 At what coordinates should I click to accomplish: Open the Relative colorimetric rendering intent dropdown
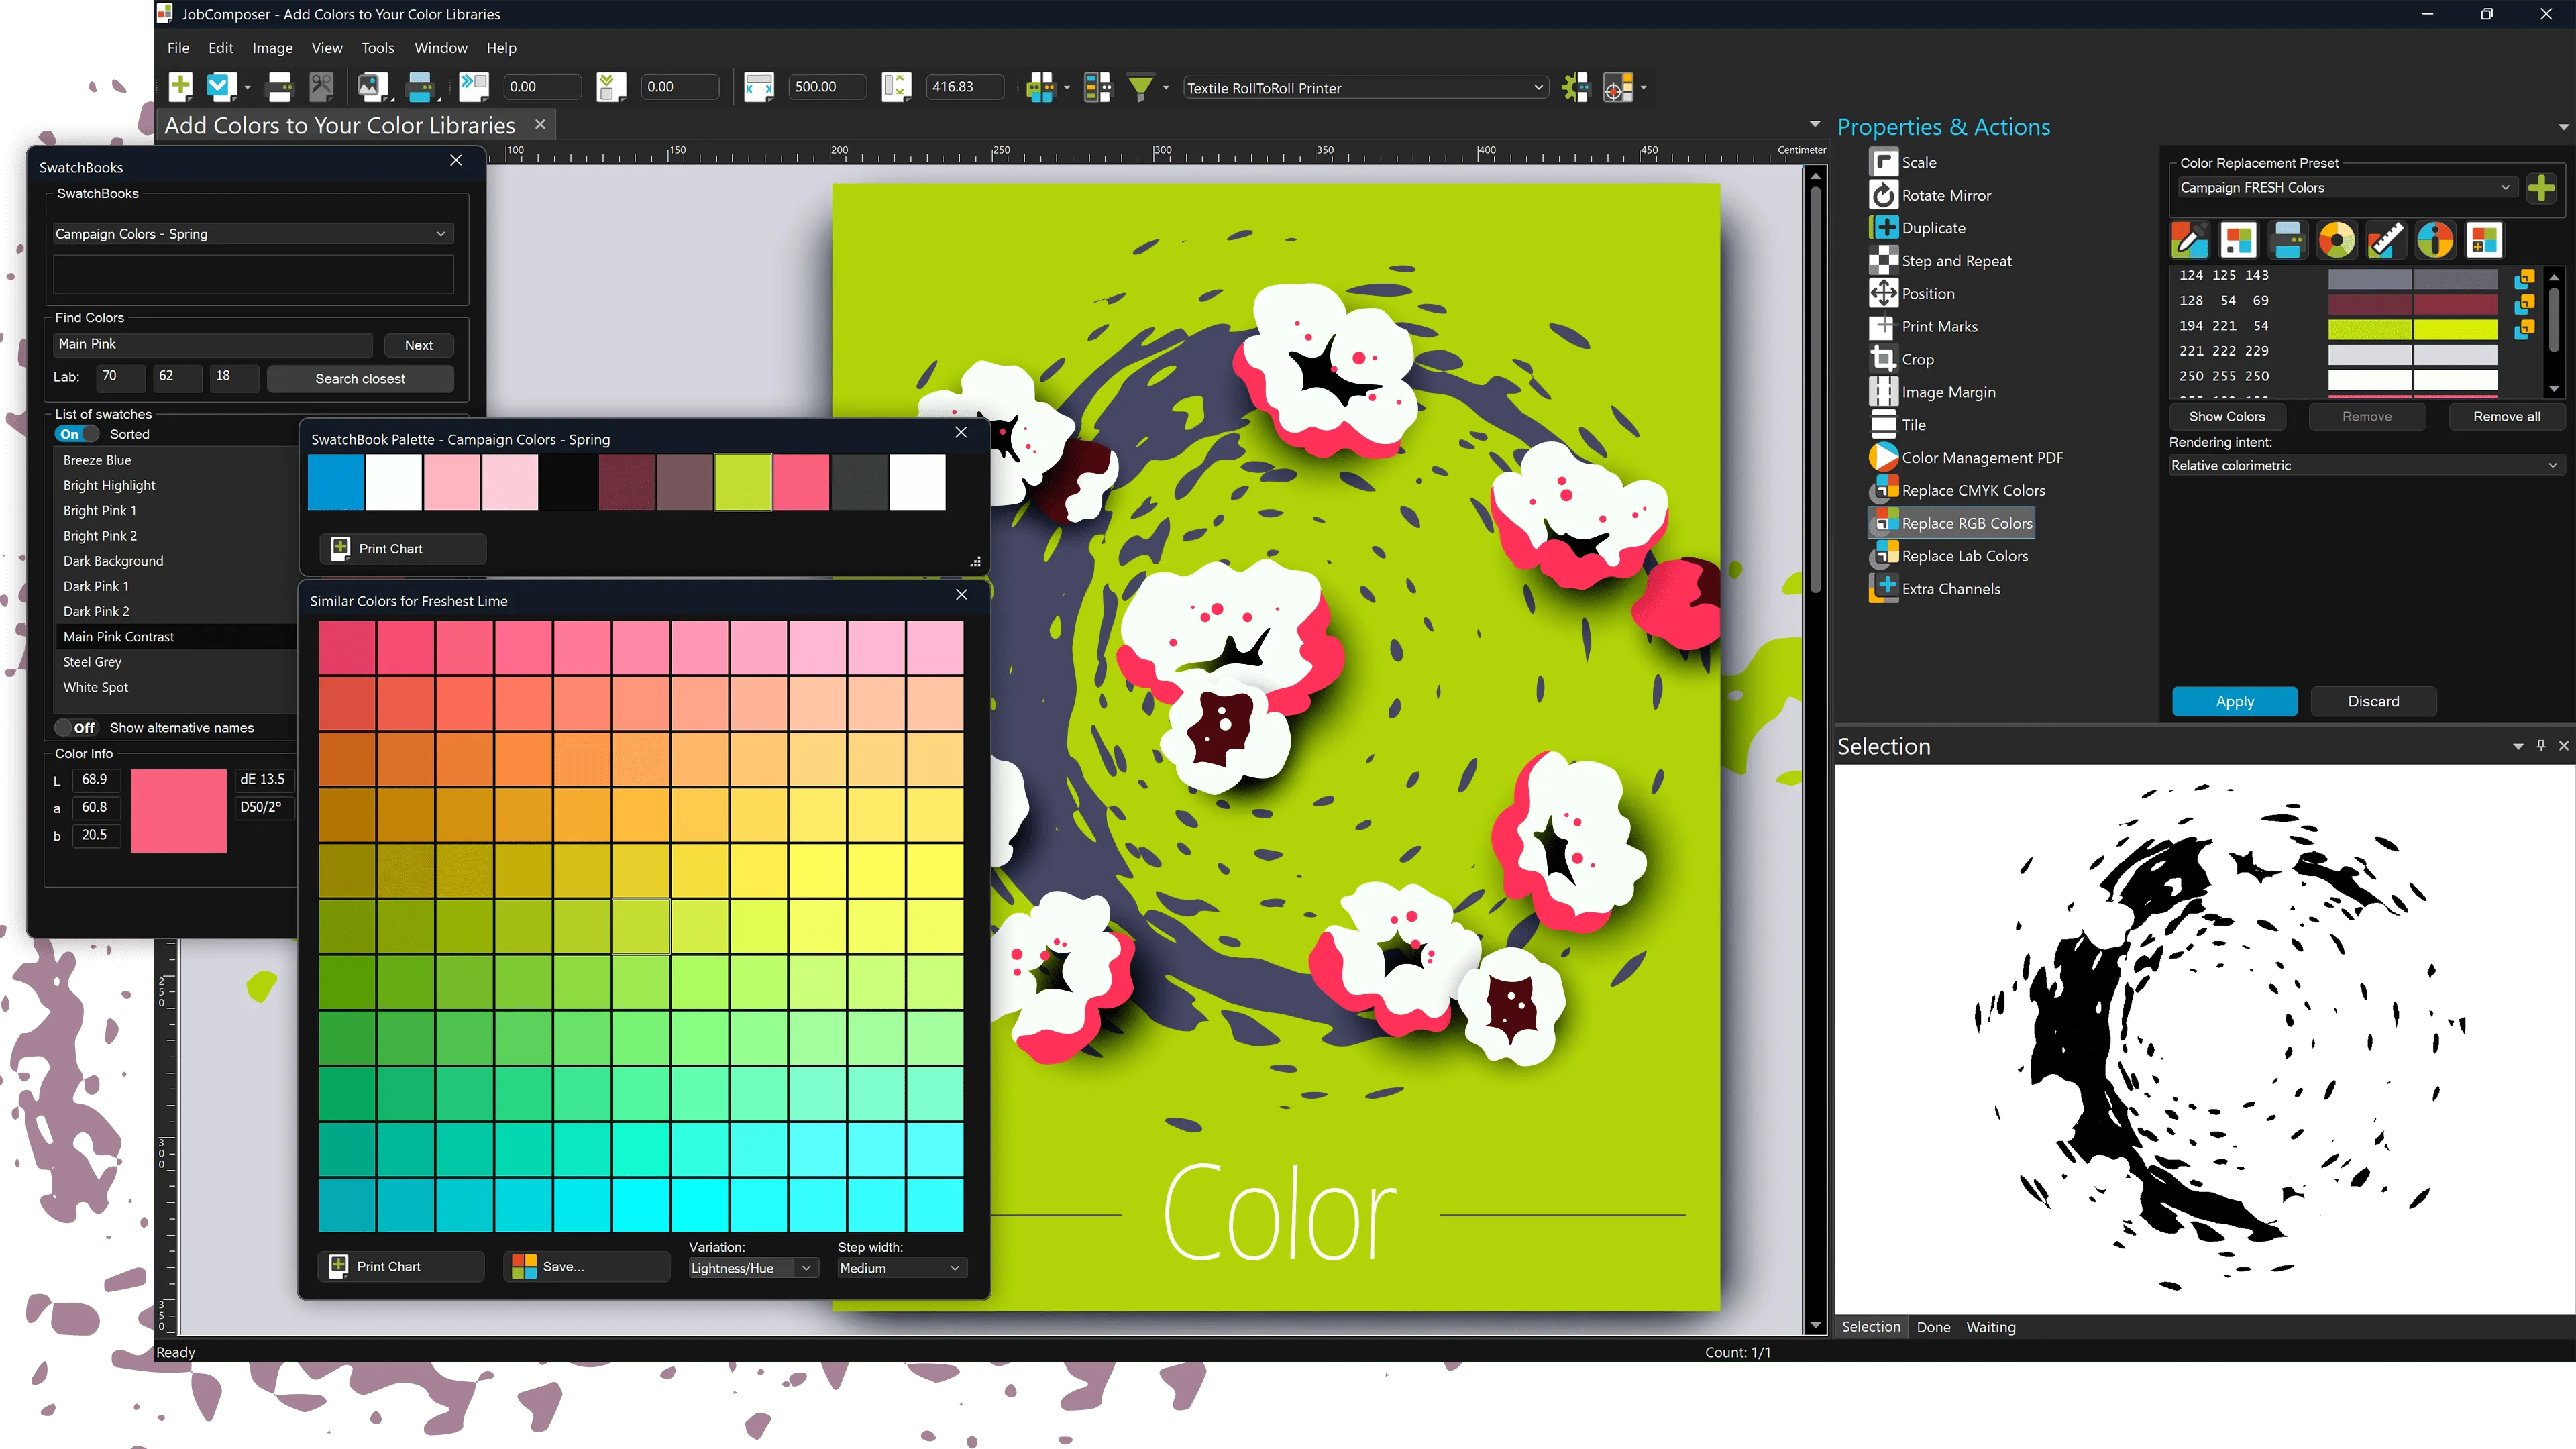[2365, 466]
